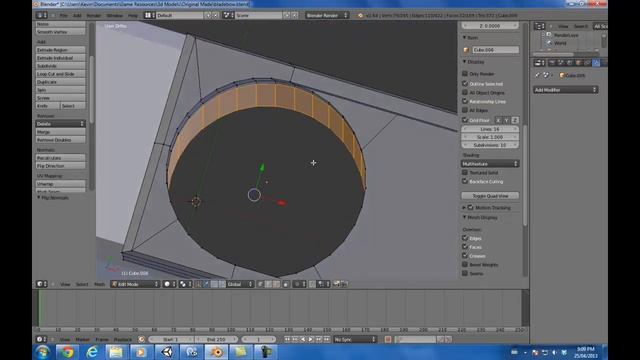640x360 pixels.
Task: Click the Extrude Region button
Action: click(x=60, y=50)
